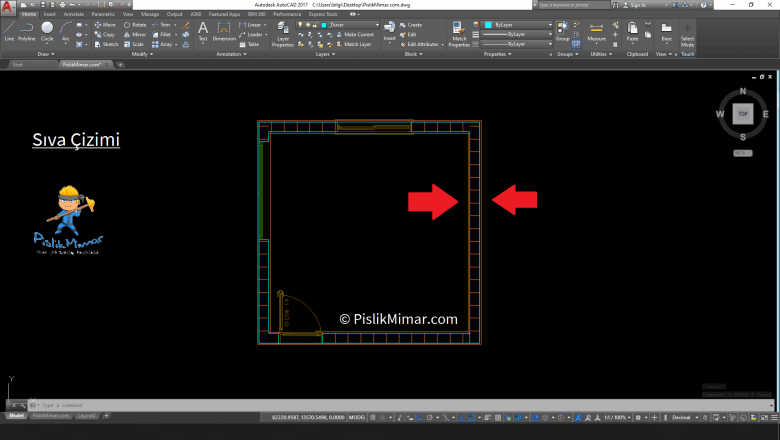This screenshot has width=780, height=440.
Task: Pick the Circle tool
Action: pyautogui.click(x=47, y=30)
